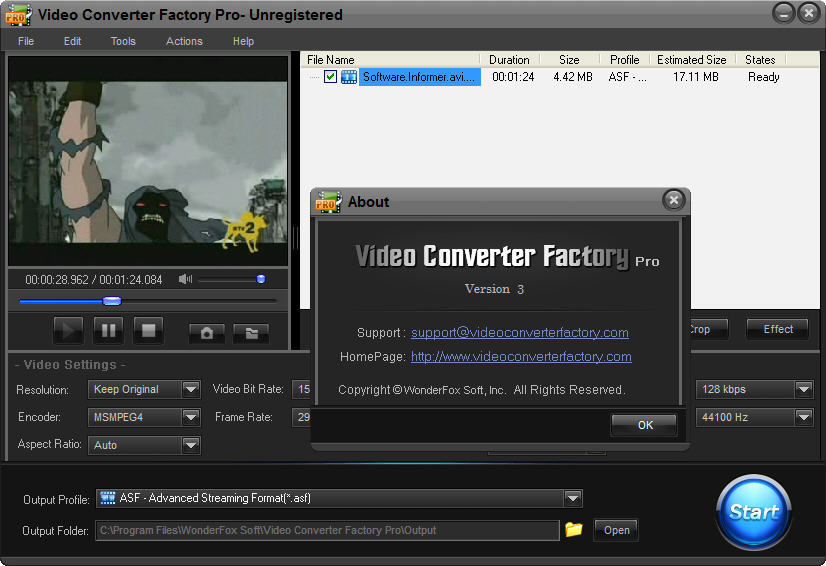Expand the Output Profile dropdown

pyautogui.click(x=573, y=498)
